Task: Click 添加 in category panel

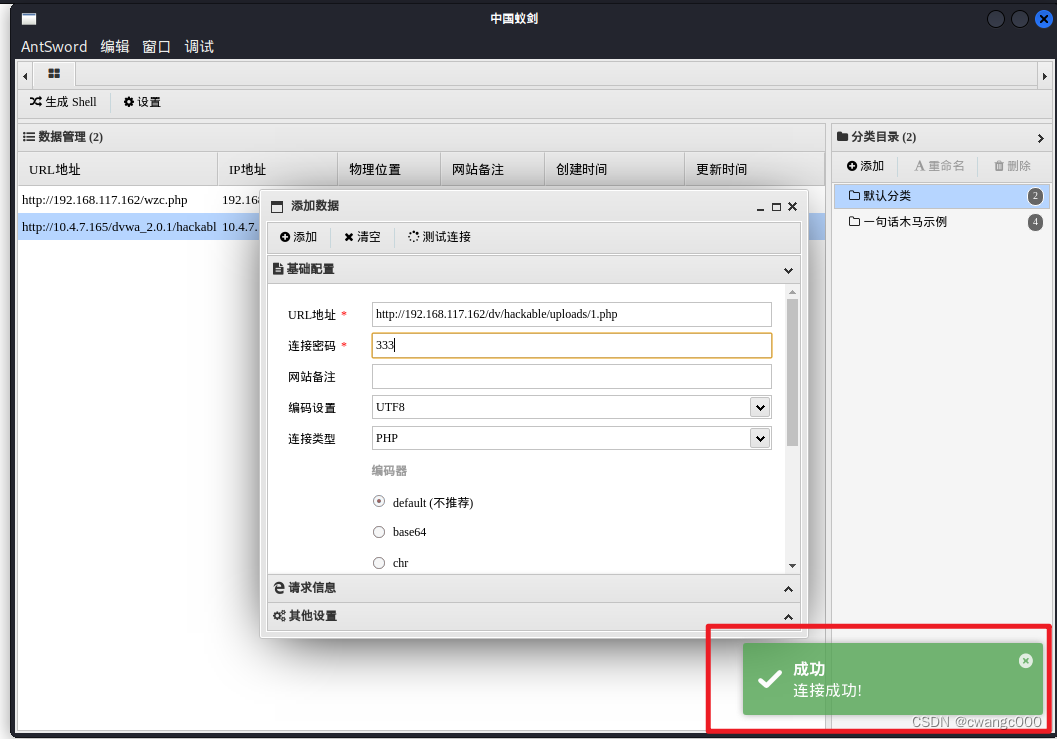Action: point(866,166)
